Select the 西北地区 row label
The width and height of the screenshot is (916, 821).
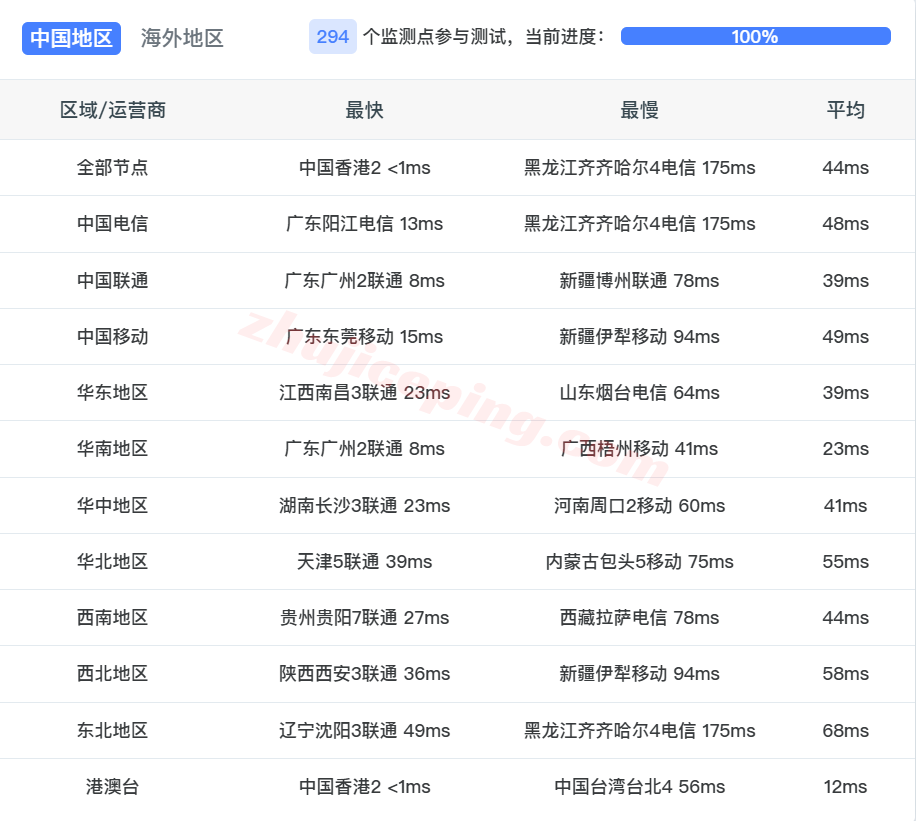point(113,674)
